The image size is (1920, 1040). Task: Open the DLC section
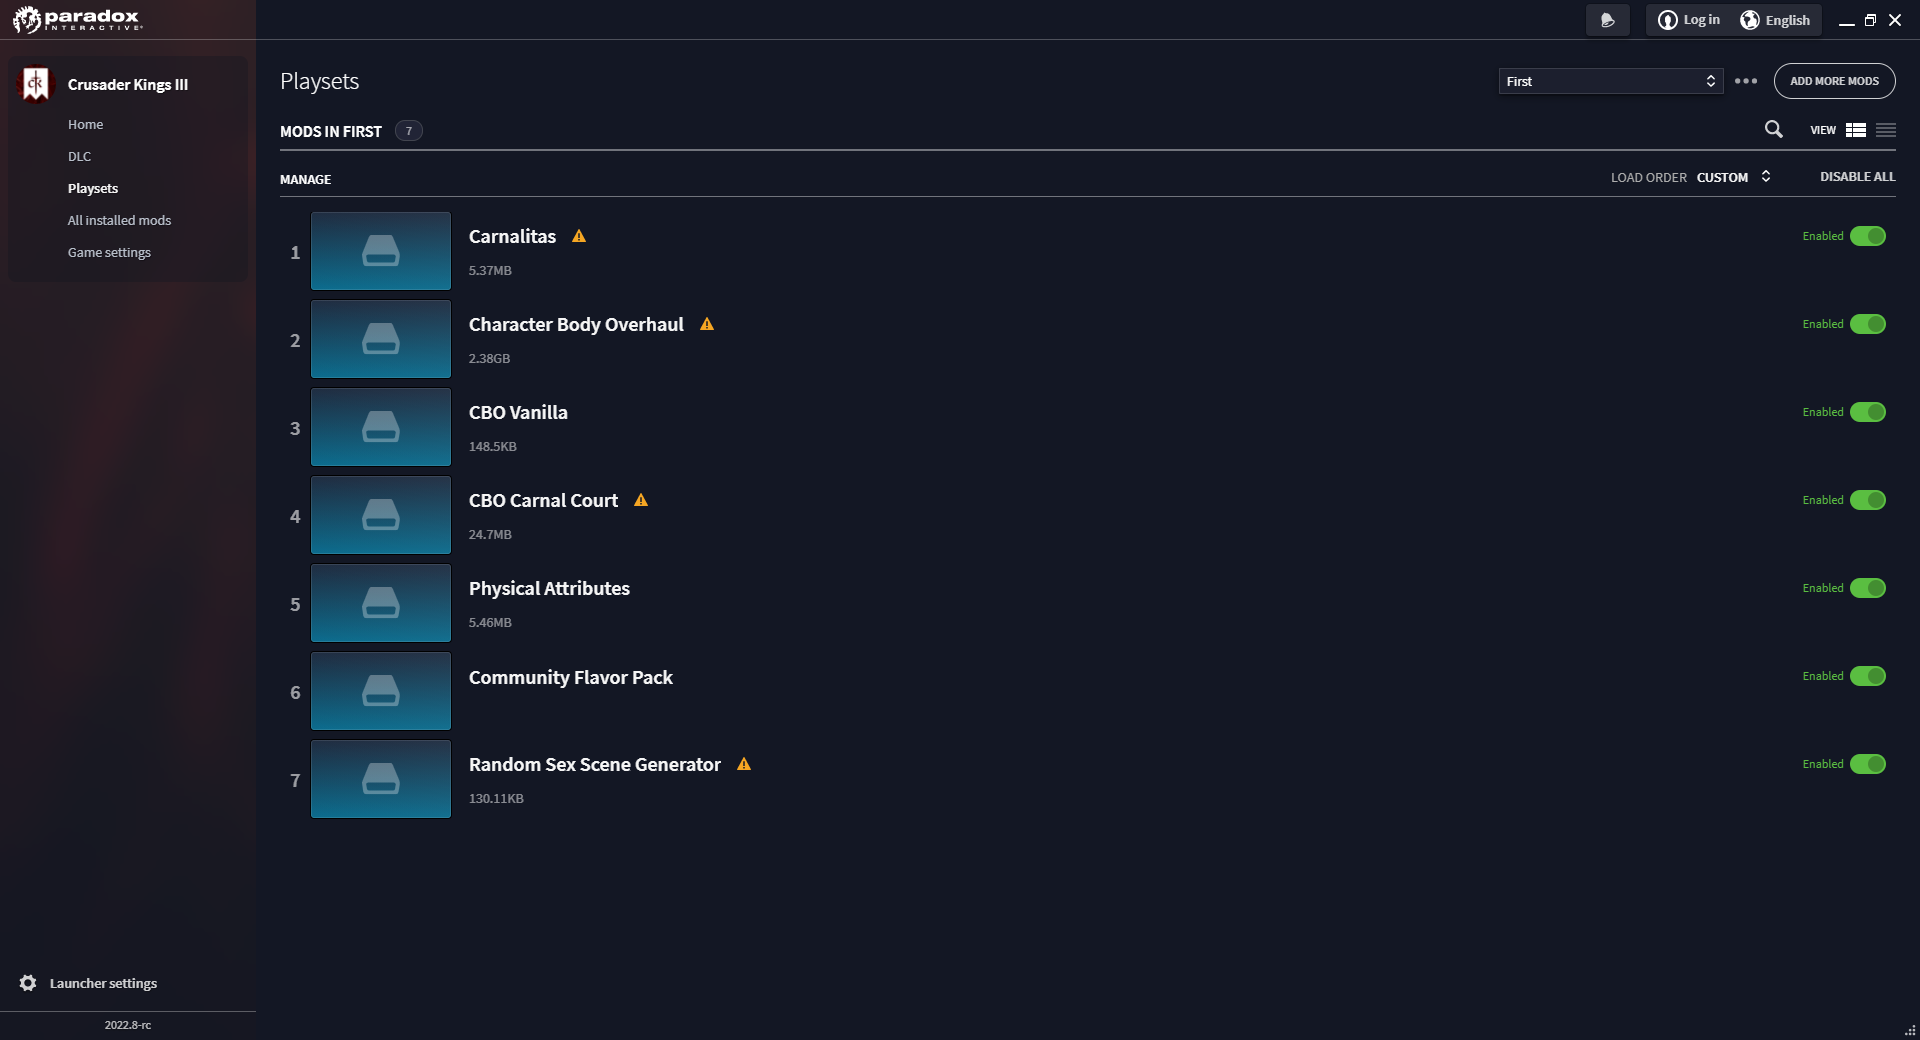click(80, 156)
